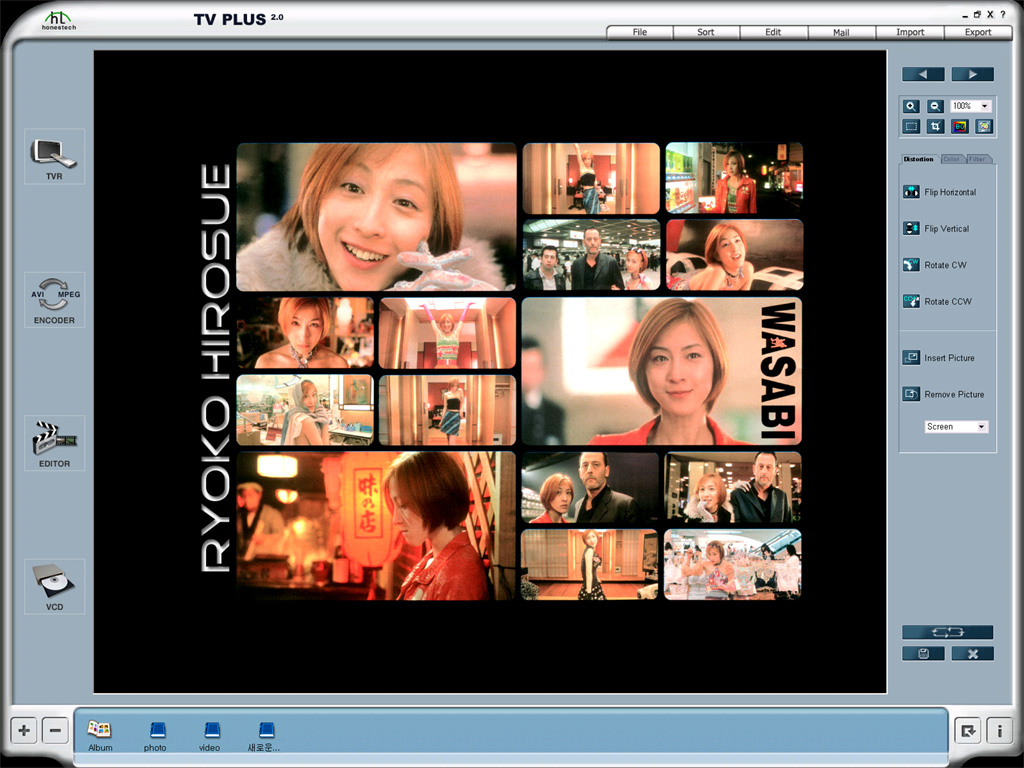Open the video Editor module
This screenshot has height=768, width=1024.
click(x=54, y=443)
